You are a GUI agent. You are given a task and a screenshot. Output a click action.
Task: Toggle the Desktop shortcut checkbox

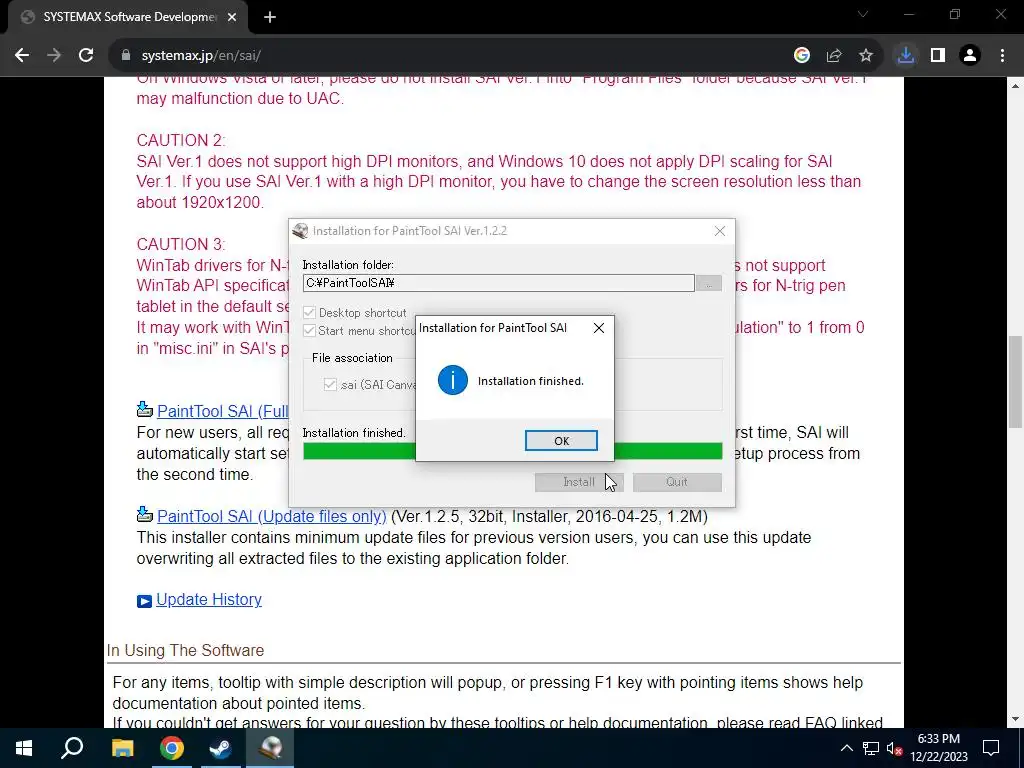310,313
